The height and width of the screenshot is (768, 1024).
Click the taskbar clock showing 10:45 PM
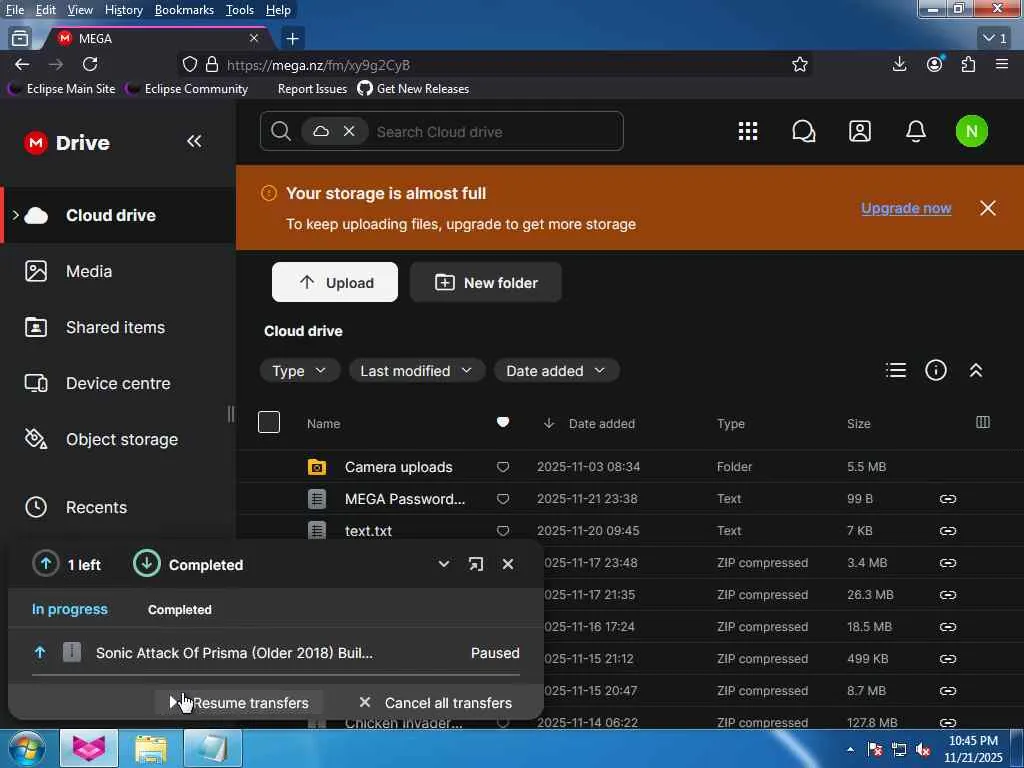pos(972,749)
